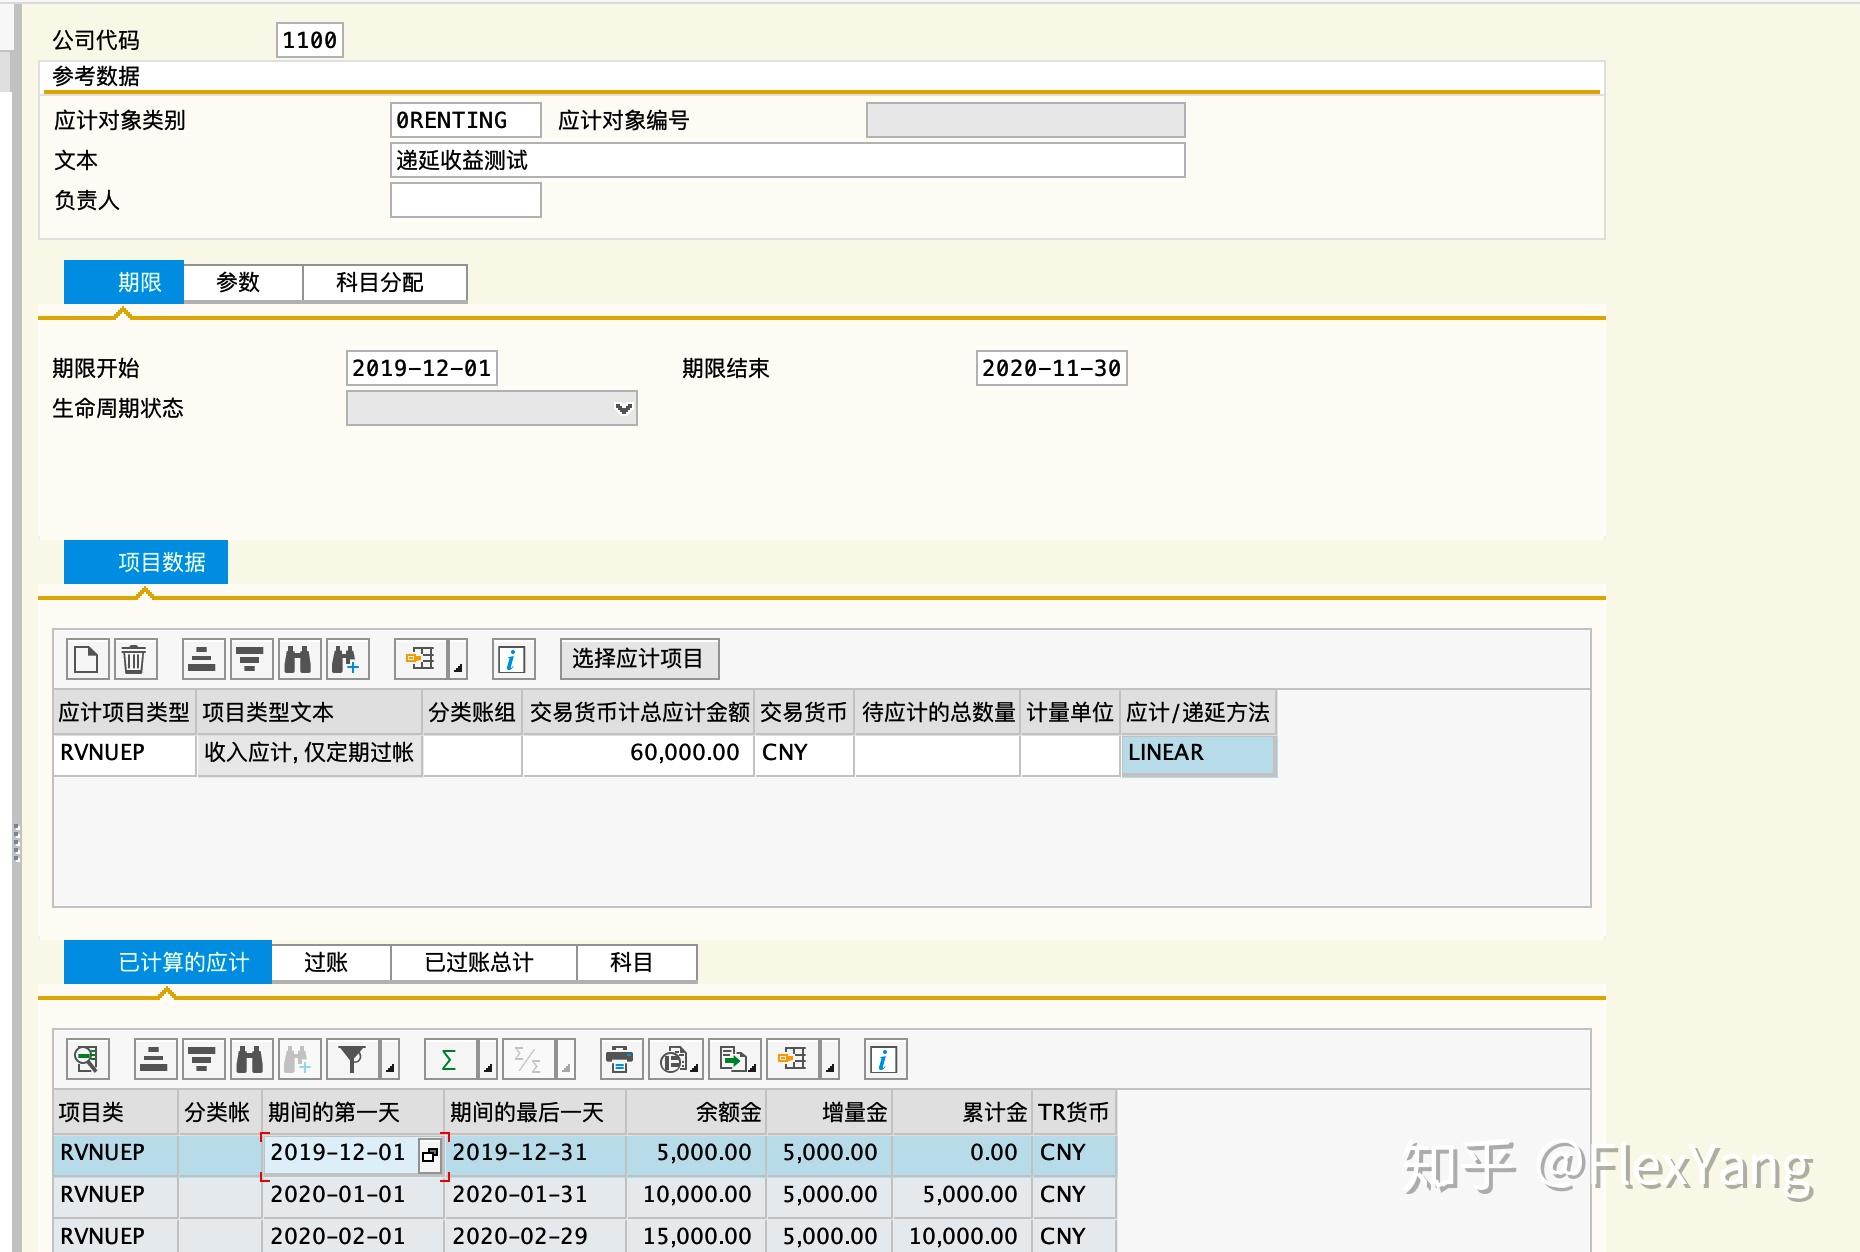Click the 期限开始 date field

(422, 368)
